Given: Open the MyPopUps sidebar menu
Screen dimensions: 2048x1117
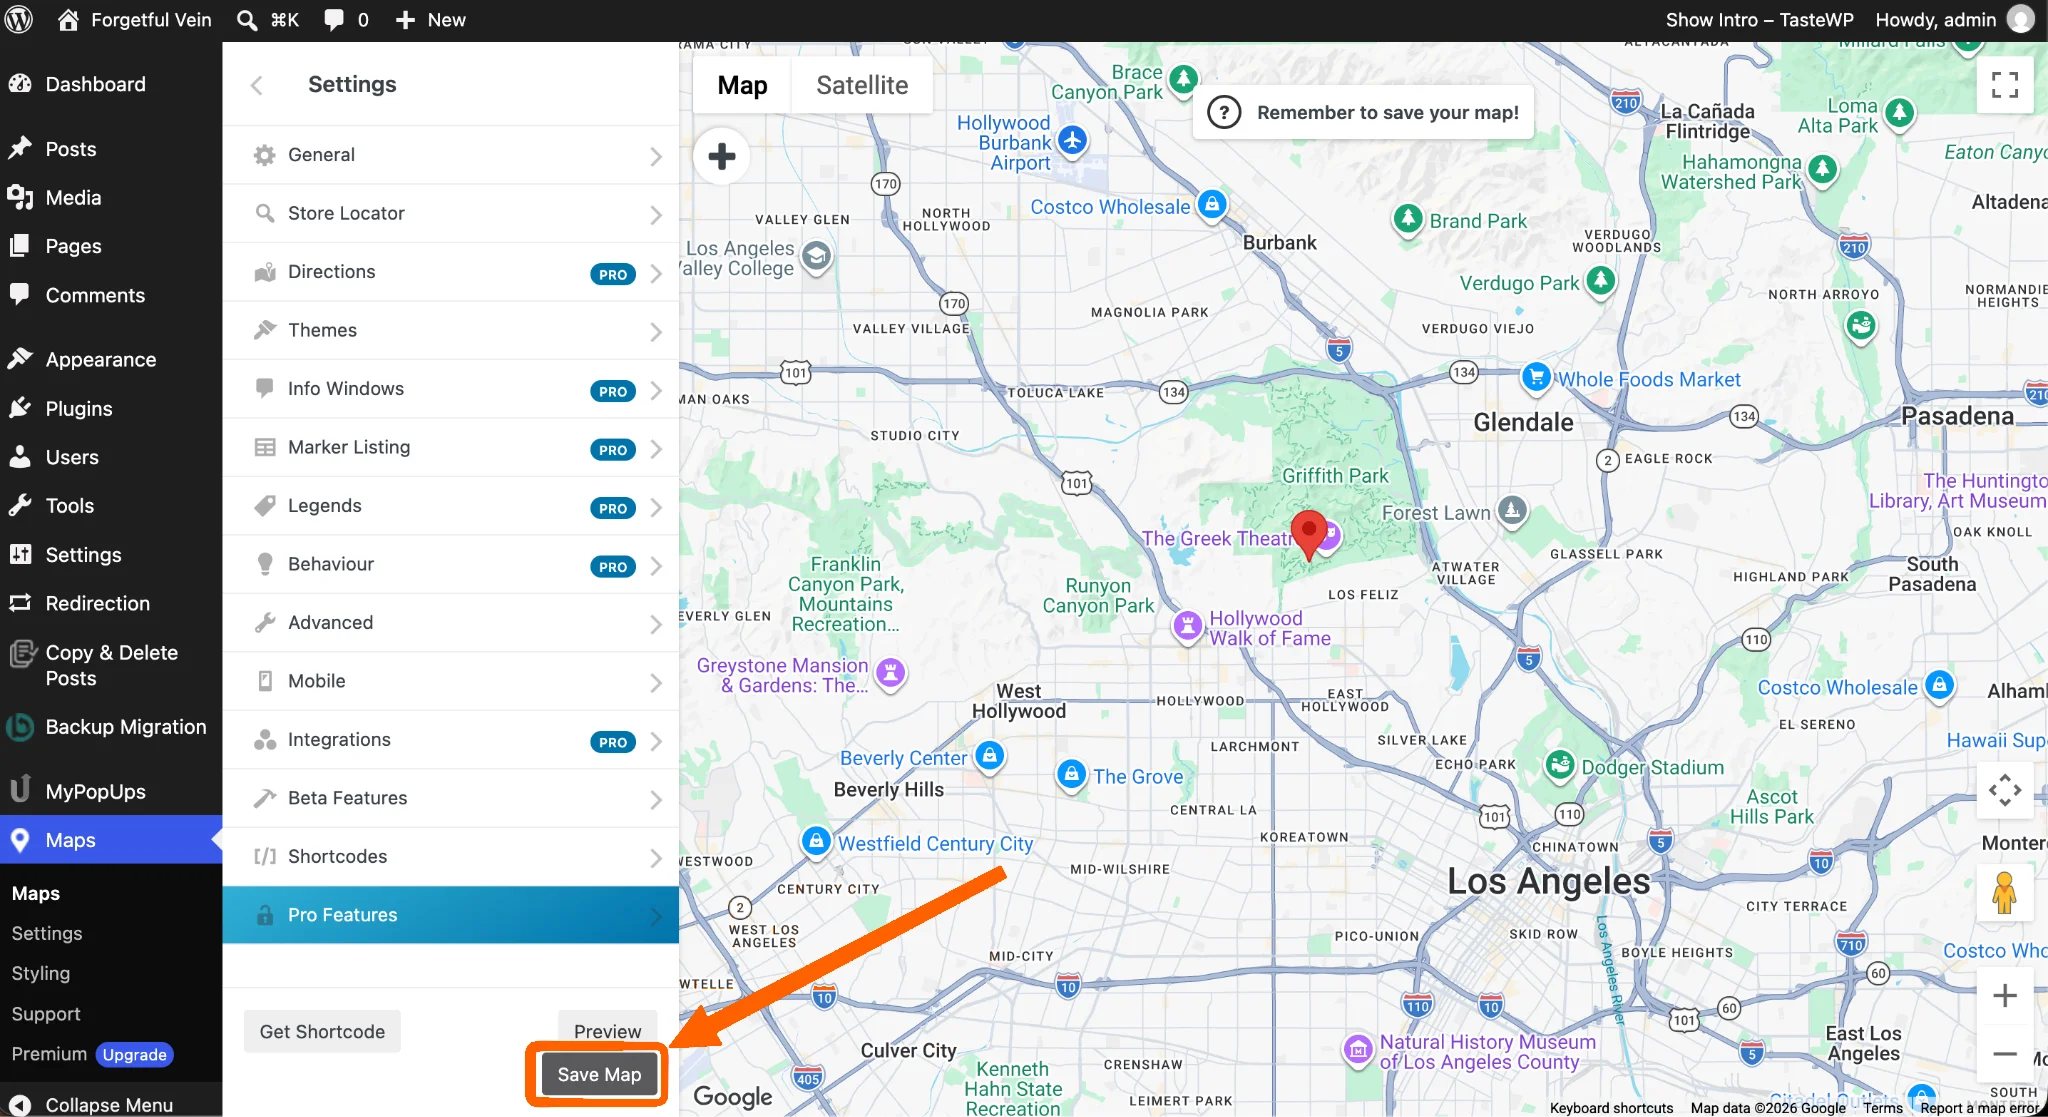Looking at the screenshot, I should [95, 791].
